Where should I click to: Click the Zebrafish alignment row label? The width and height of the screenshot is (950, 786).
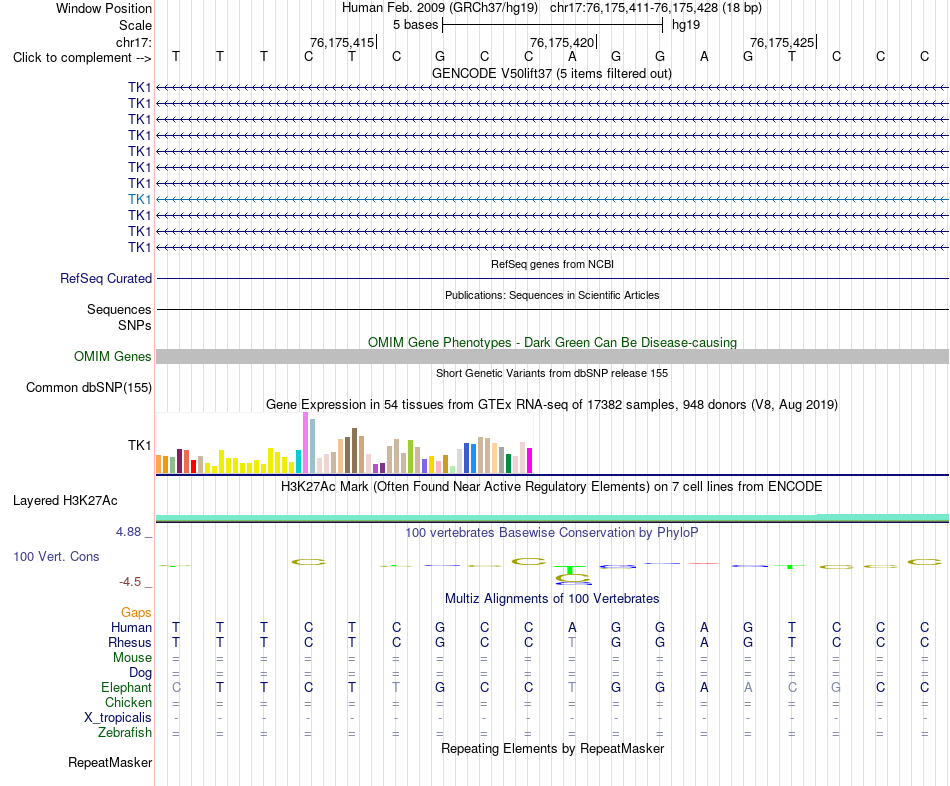pyautogui.click(x=125, y=733)
